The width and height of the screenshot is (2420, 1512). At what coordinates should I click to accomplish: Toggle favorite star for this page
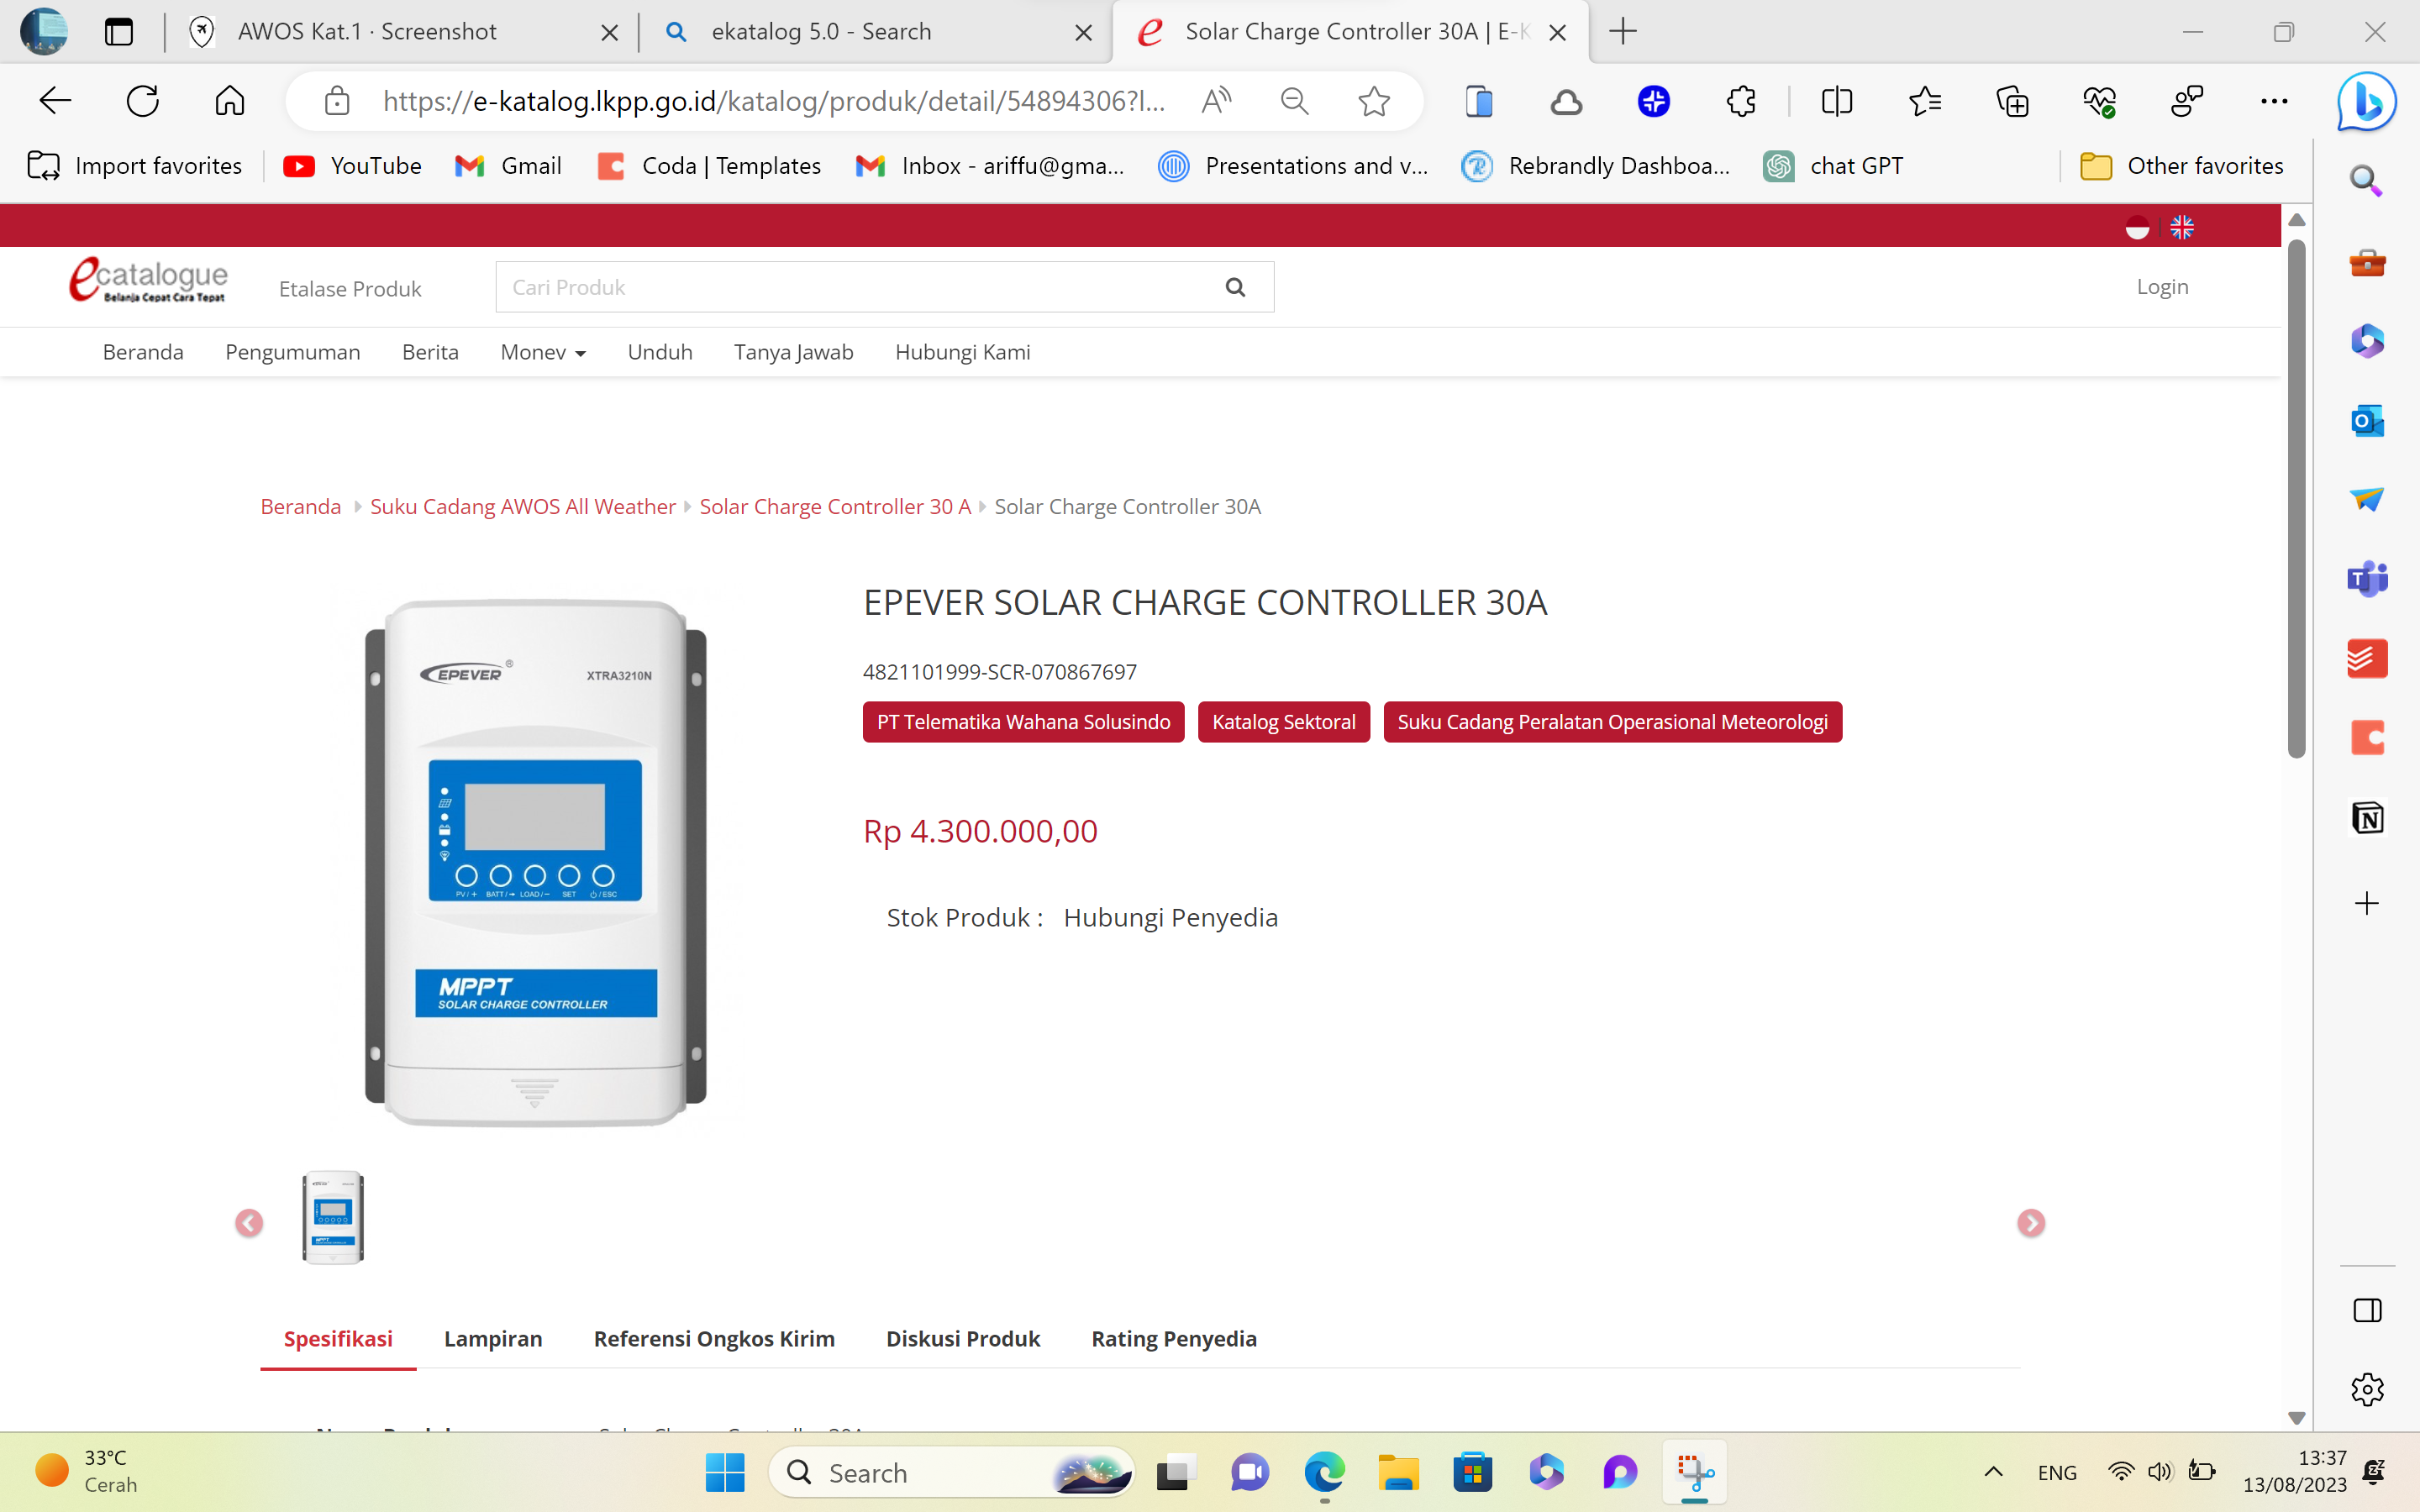click(x=1374, y=100)
